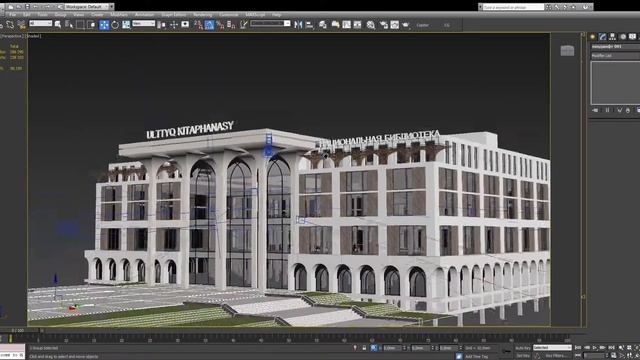The width and height of the screenshot is (640, 360).
Task: Click Edit Named Selection Sets icon
Action: coord(244,25)
